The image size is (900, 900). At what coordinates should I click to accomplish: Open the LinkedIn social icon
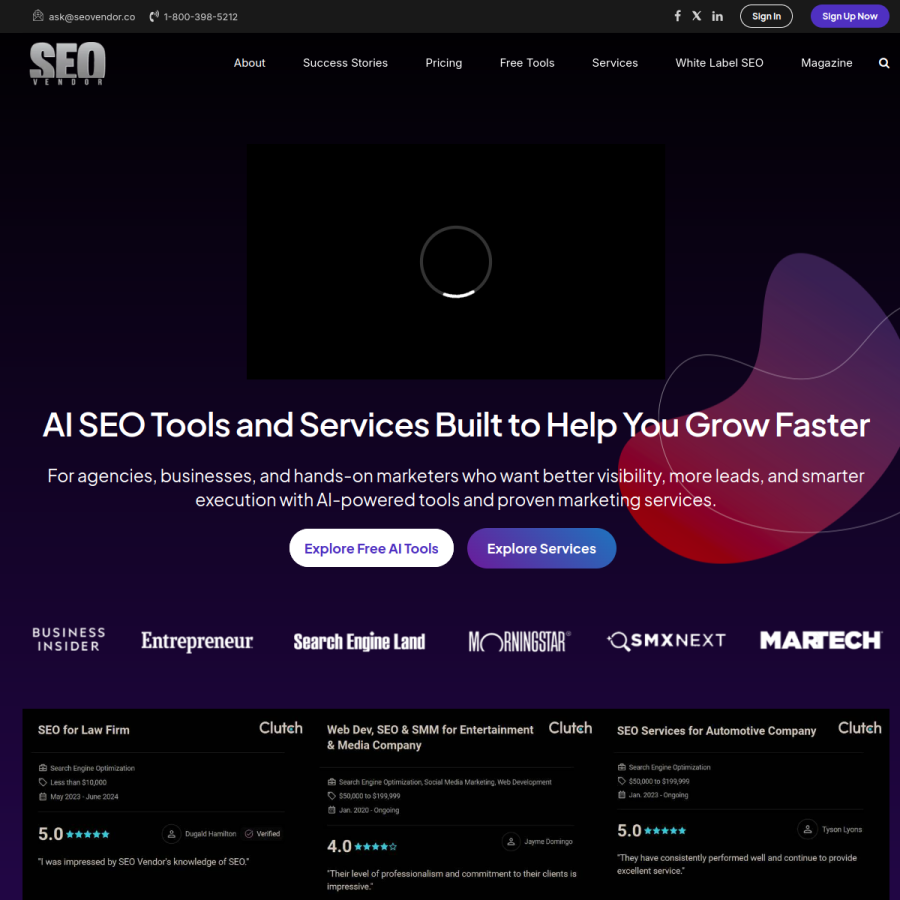(x=717, y=16)
